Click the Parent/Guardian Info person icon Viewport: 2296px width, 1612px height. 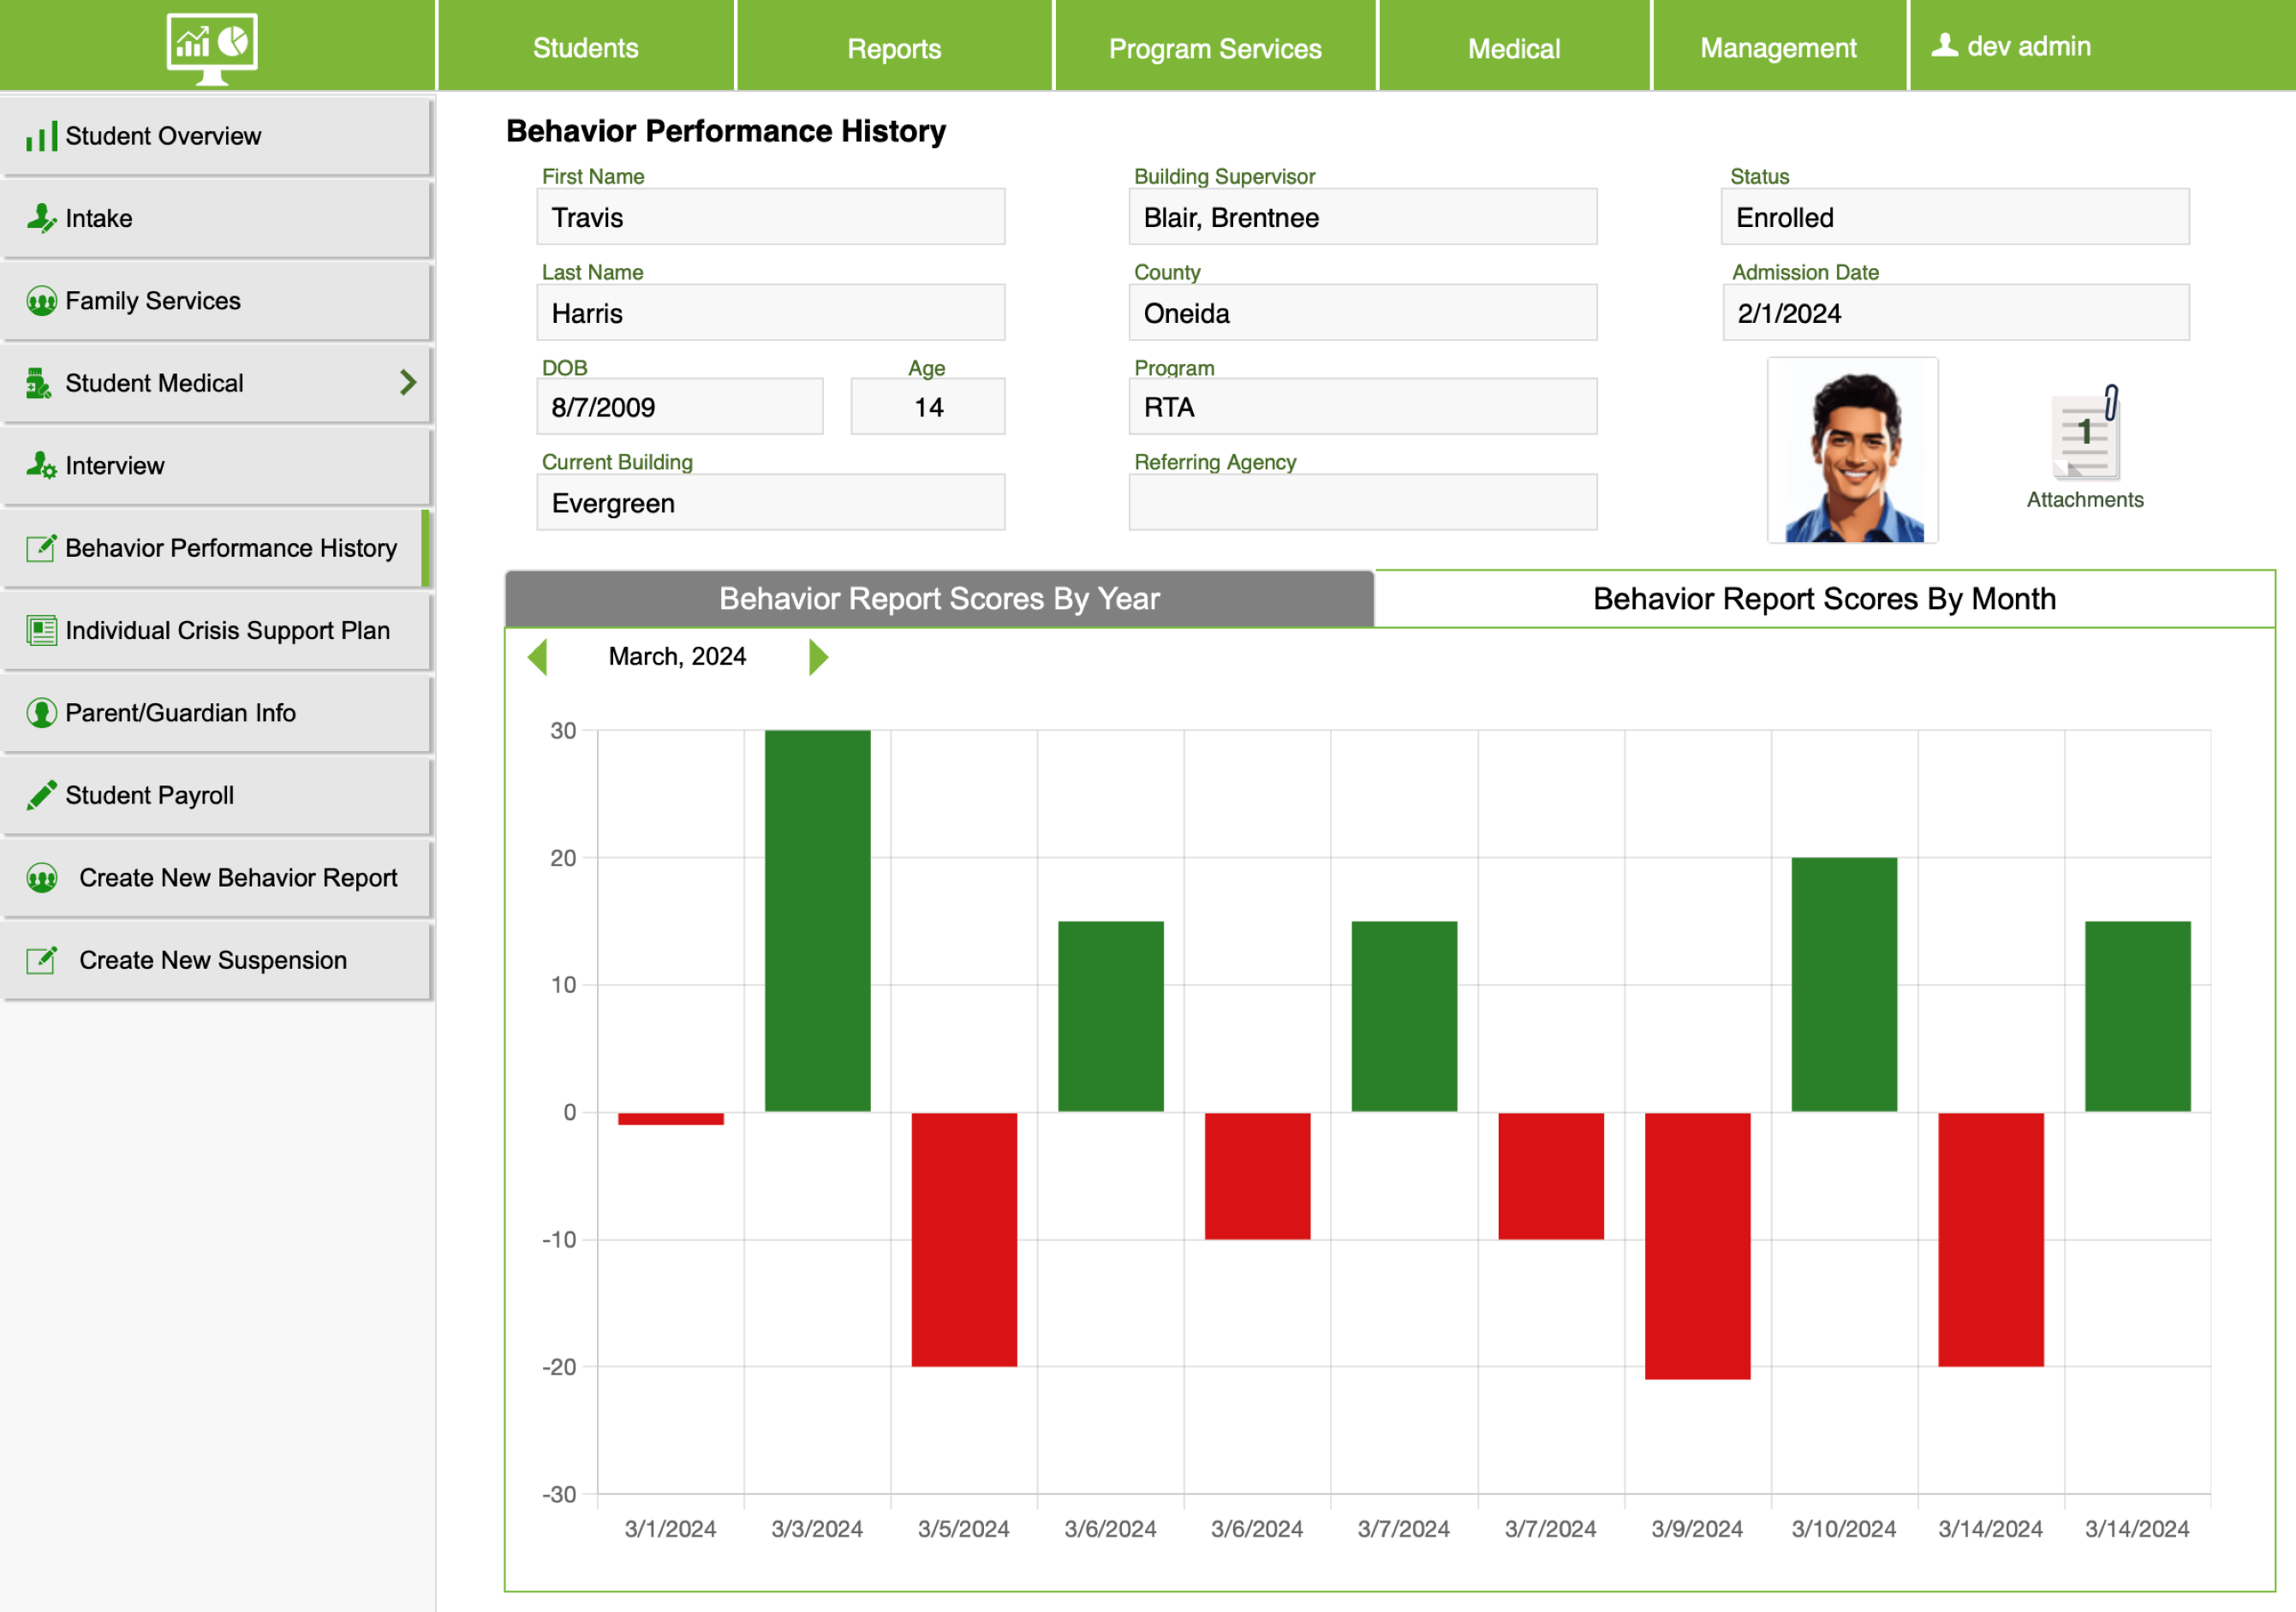pyautogui.click(x=41, y=713)
